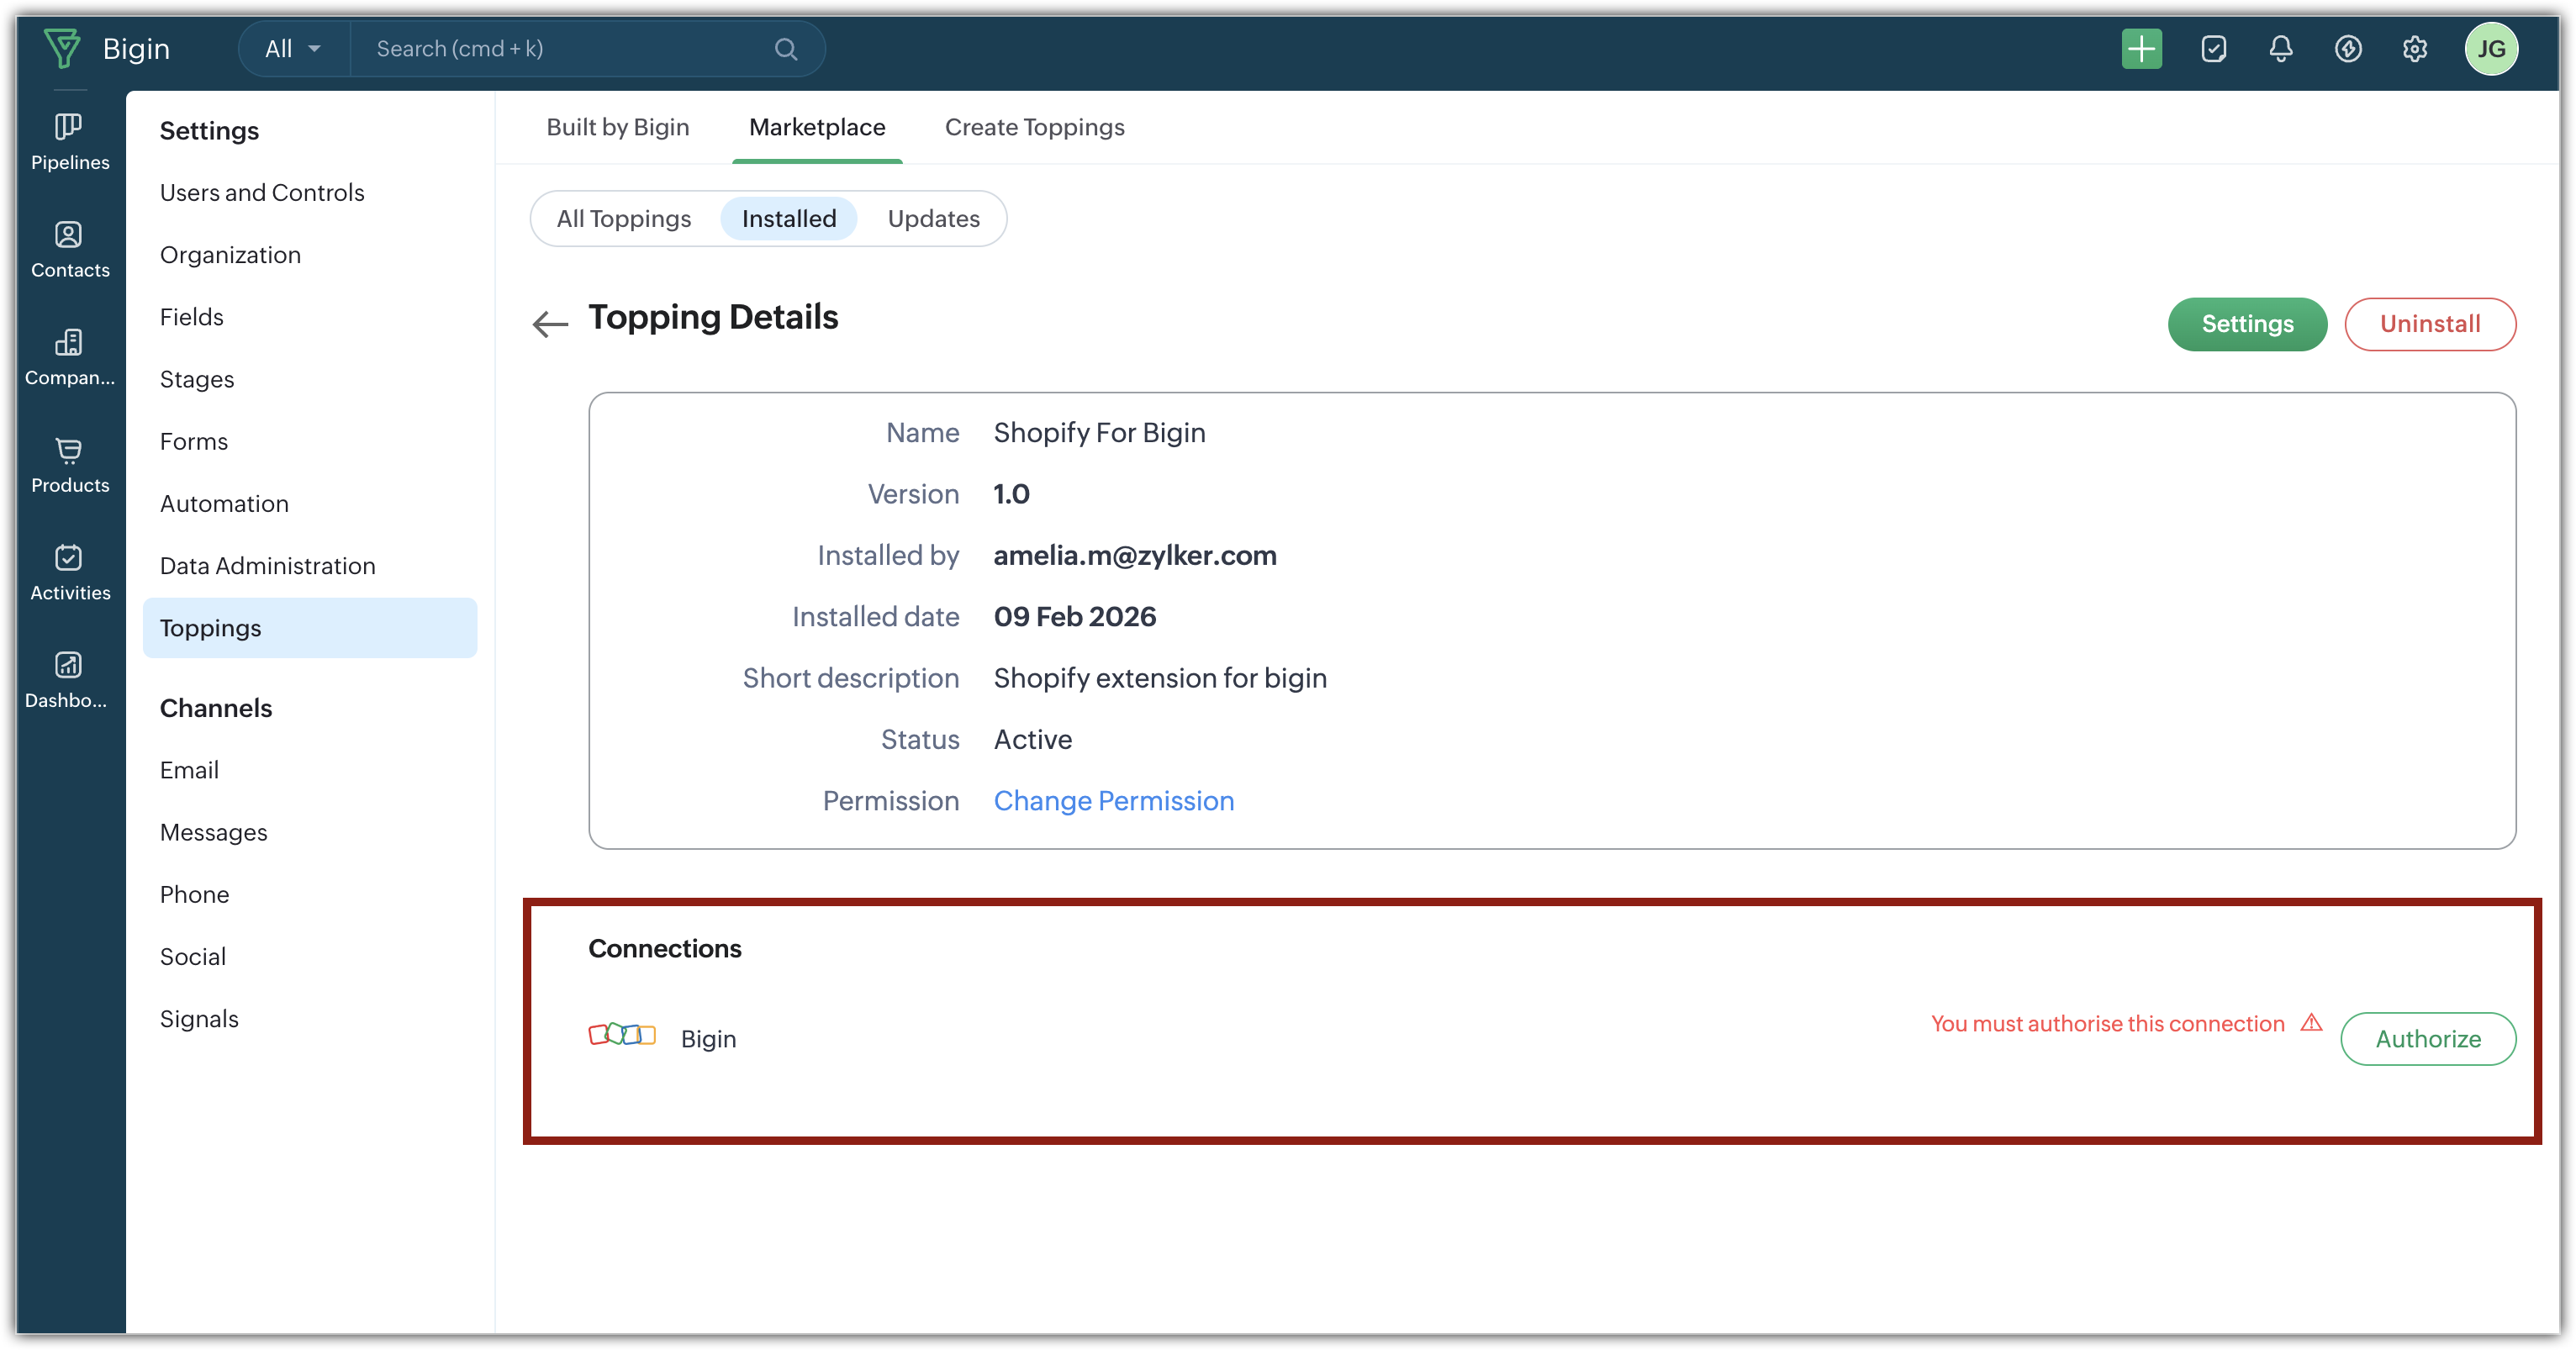The width and height of the screenshot is (2576, 1350).
Task: Open the settings gear in header
Action: click(x=2414, y=49)
